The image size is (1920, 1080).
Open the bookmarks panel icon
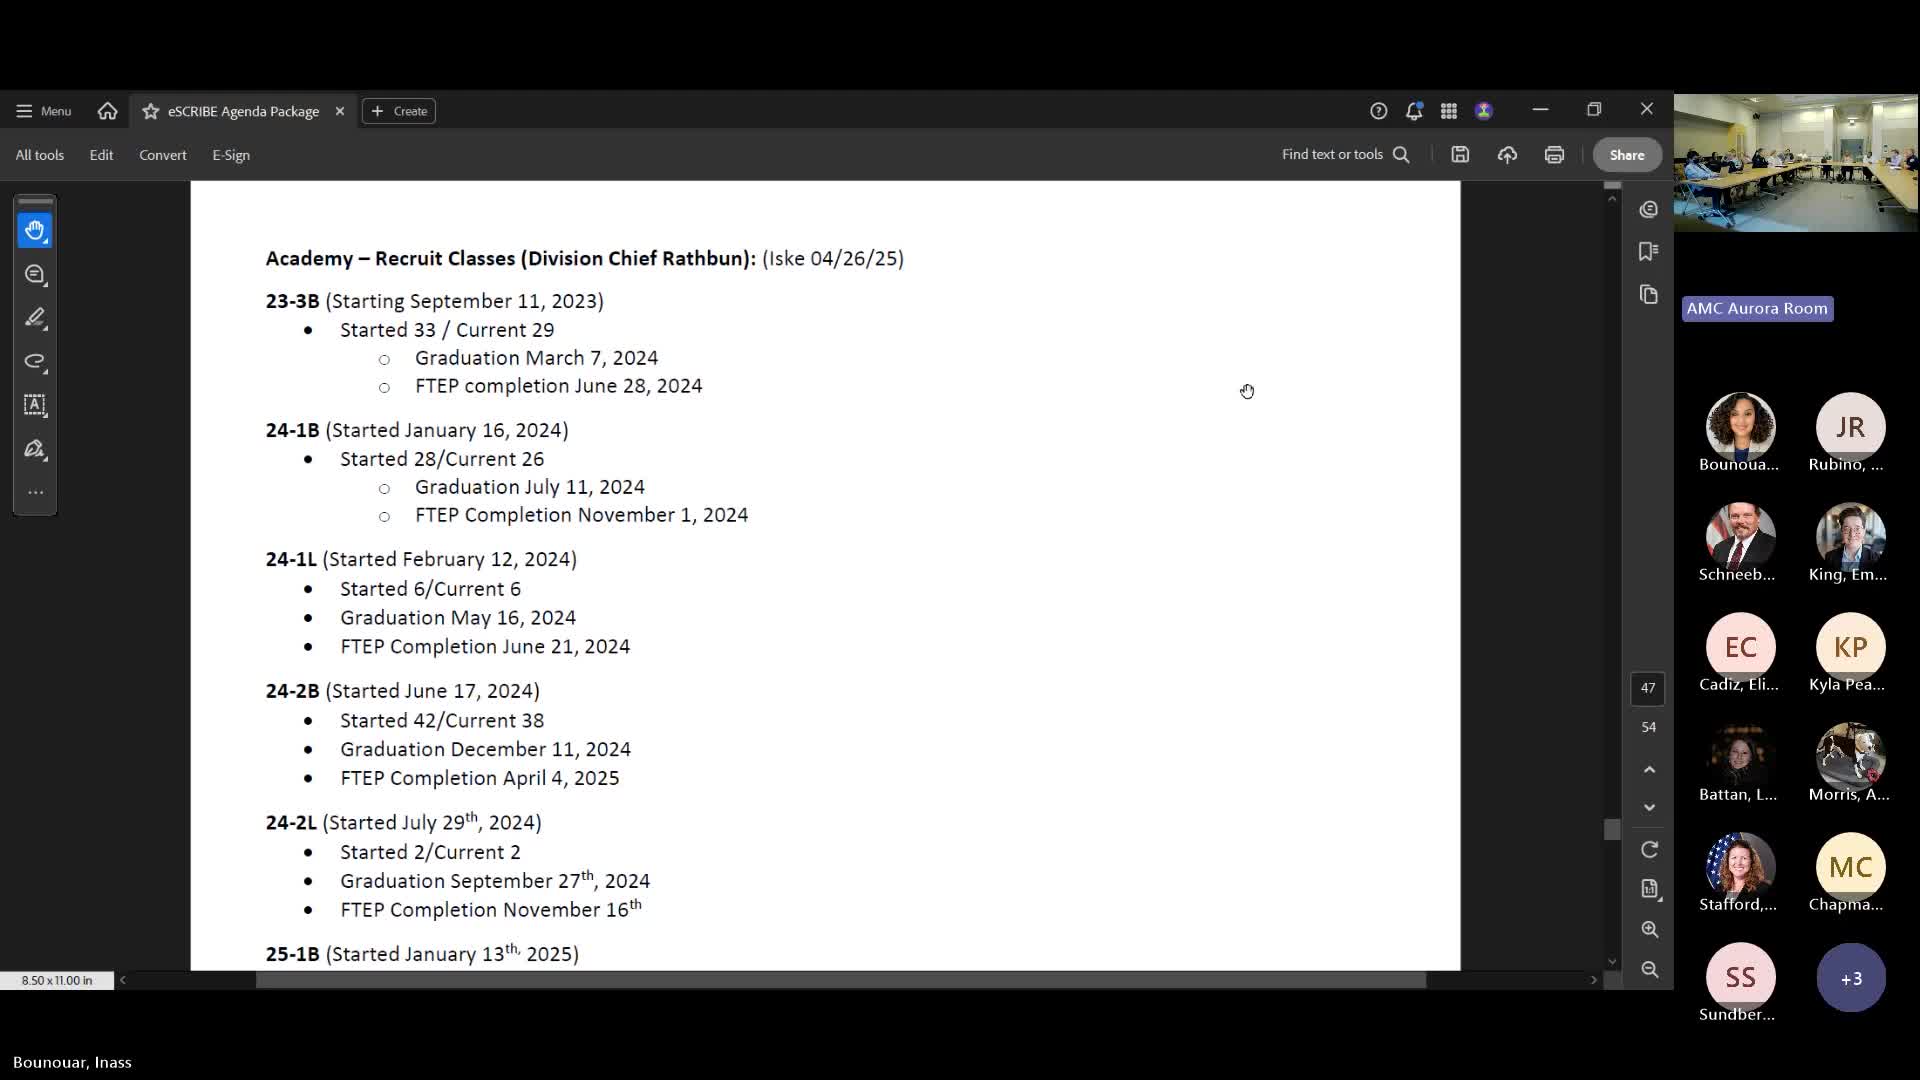pos(1649,251)
